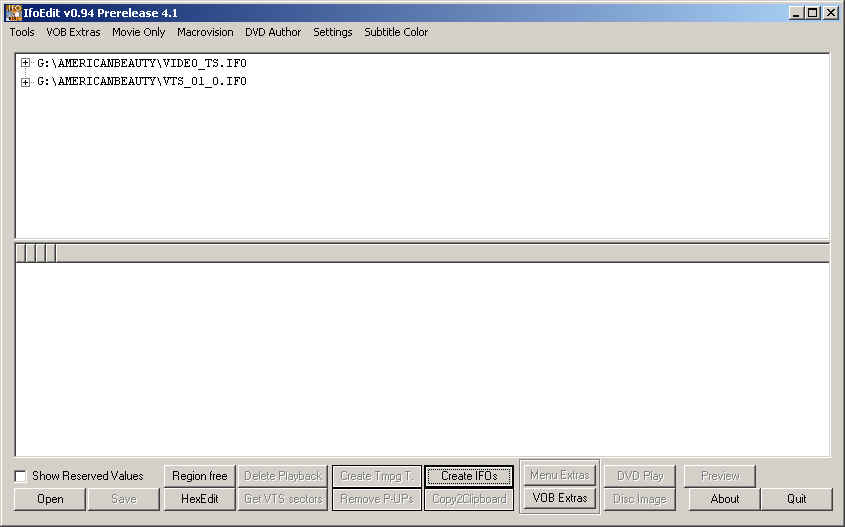Click the Delete Playback button
The image size is (845, 527).
pyautogui.click(x=282, y=476)
